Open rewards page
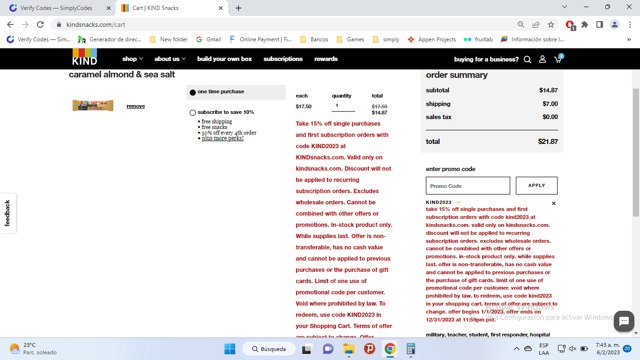The image size is (640, 360). pyautogui.click(x=326, y=59)
